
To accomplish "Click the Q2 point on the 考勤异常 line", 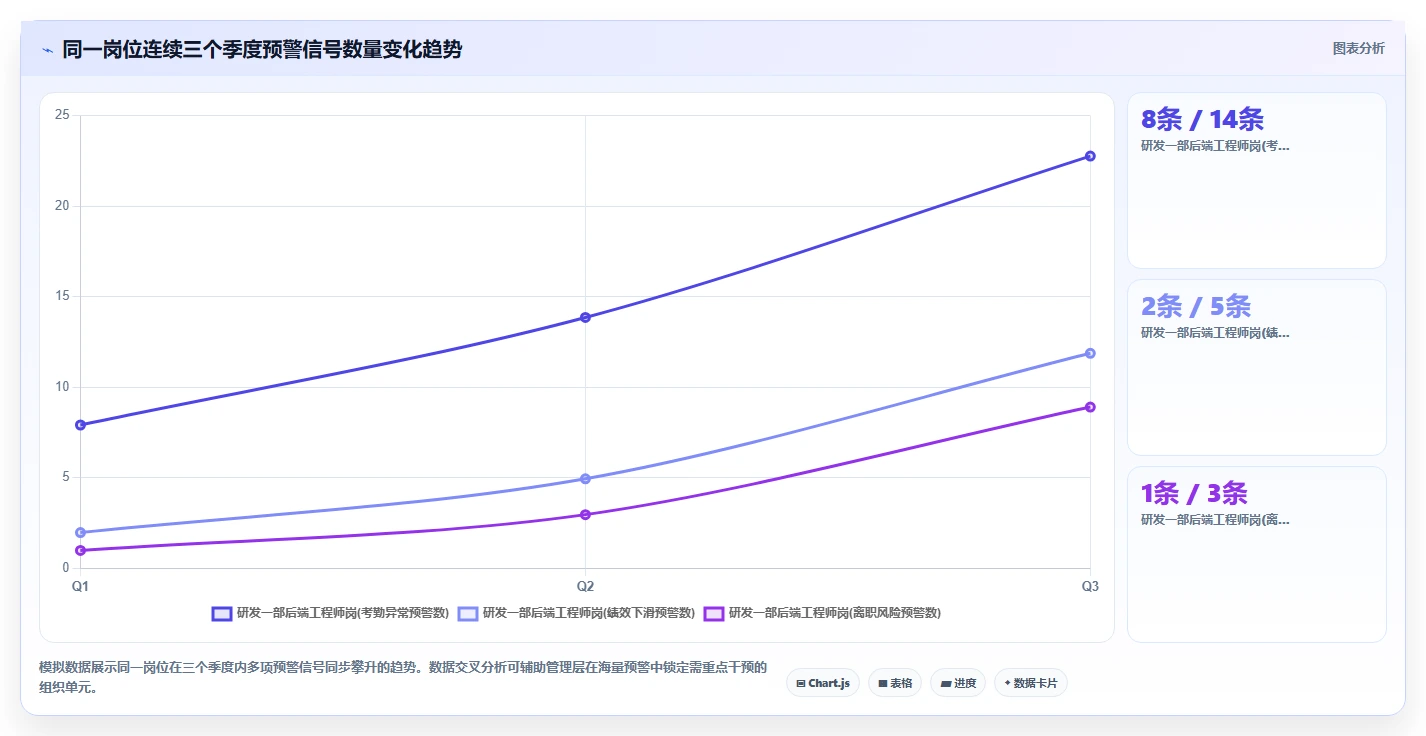I will pyautogui.click(x=585, y=317).
